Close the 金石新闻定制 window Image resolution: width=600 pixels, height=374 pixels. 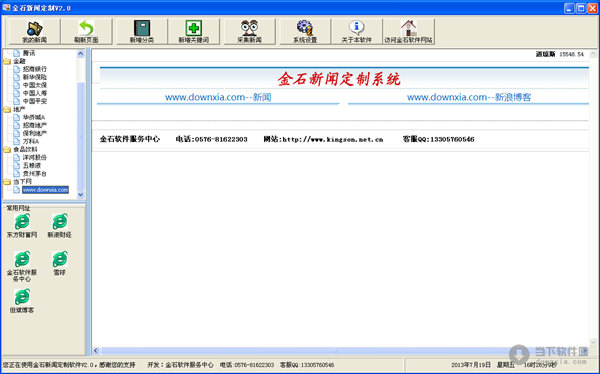click(x=592, y=8)
